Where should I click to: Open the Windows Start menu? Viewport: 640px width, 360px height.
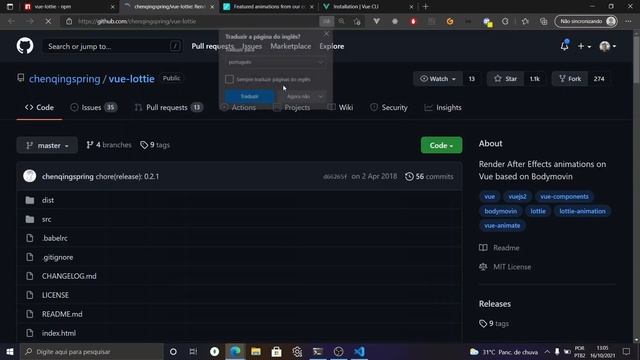pyautogui.click(x=10, y=351)
